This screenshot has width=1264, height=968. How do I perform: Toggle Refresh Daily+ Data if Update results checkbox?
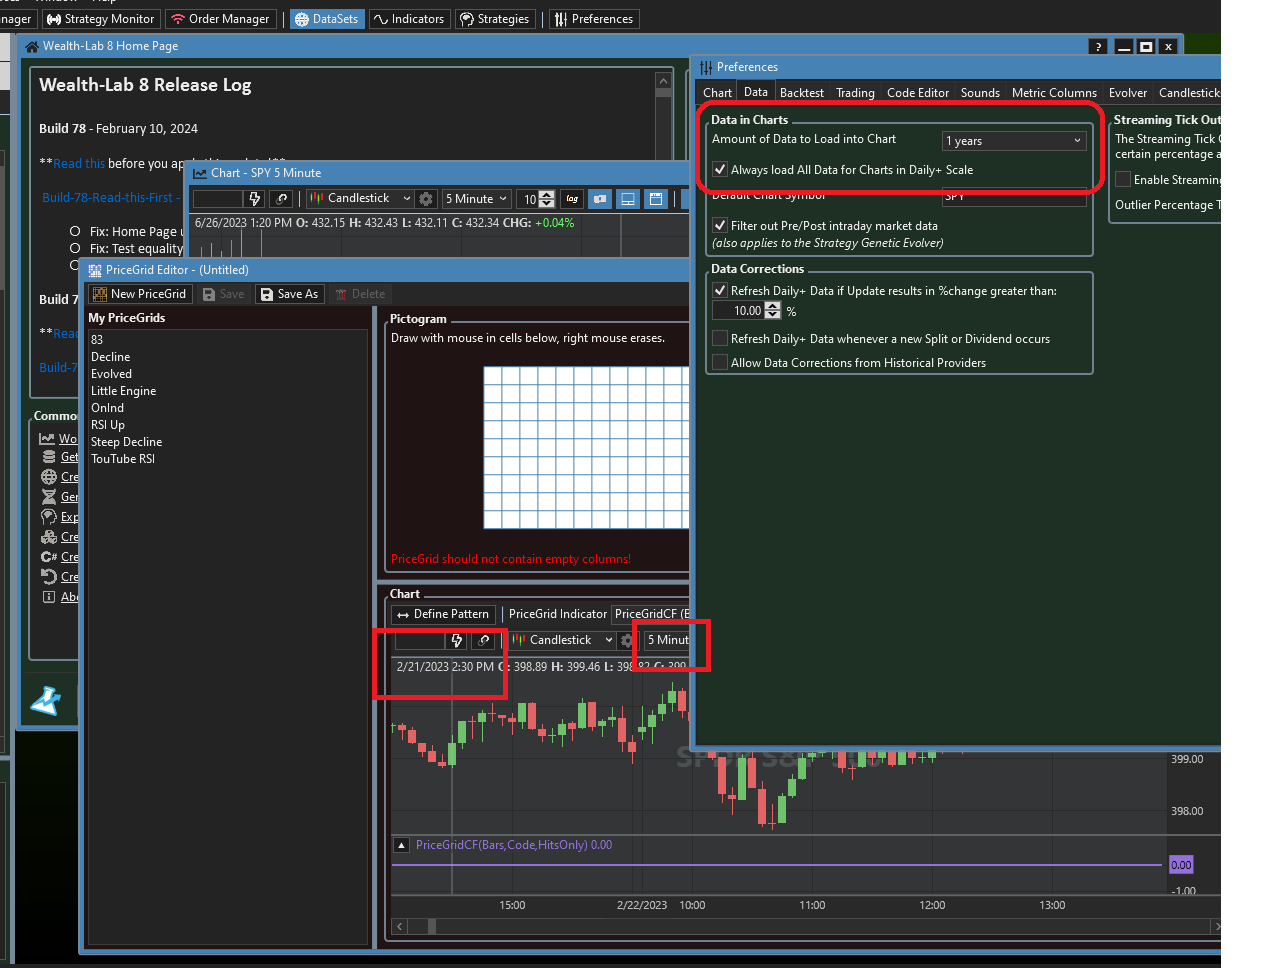pos(720,290)
